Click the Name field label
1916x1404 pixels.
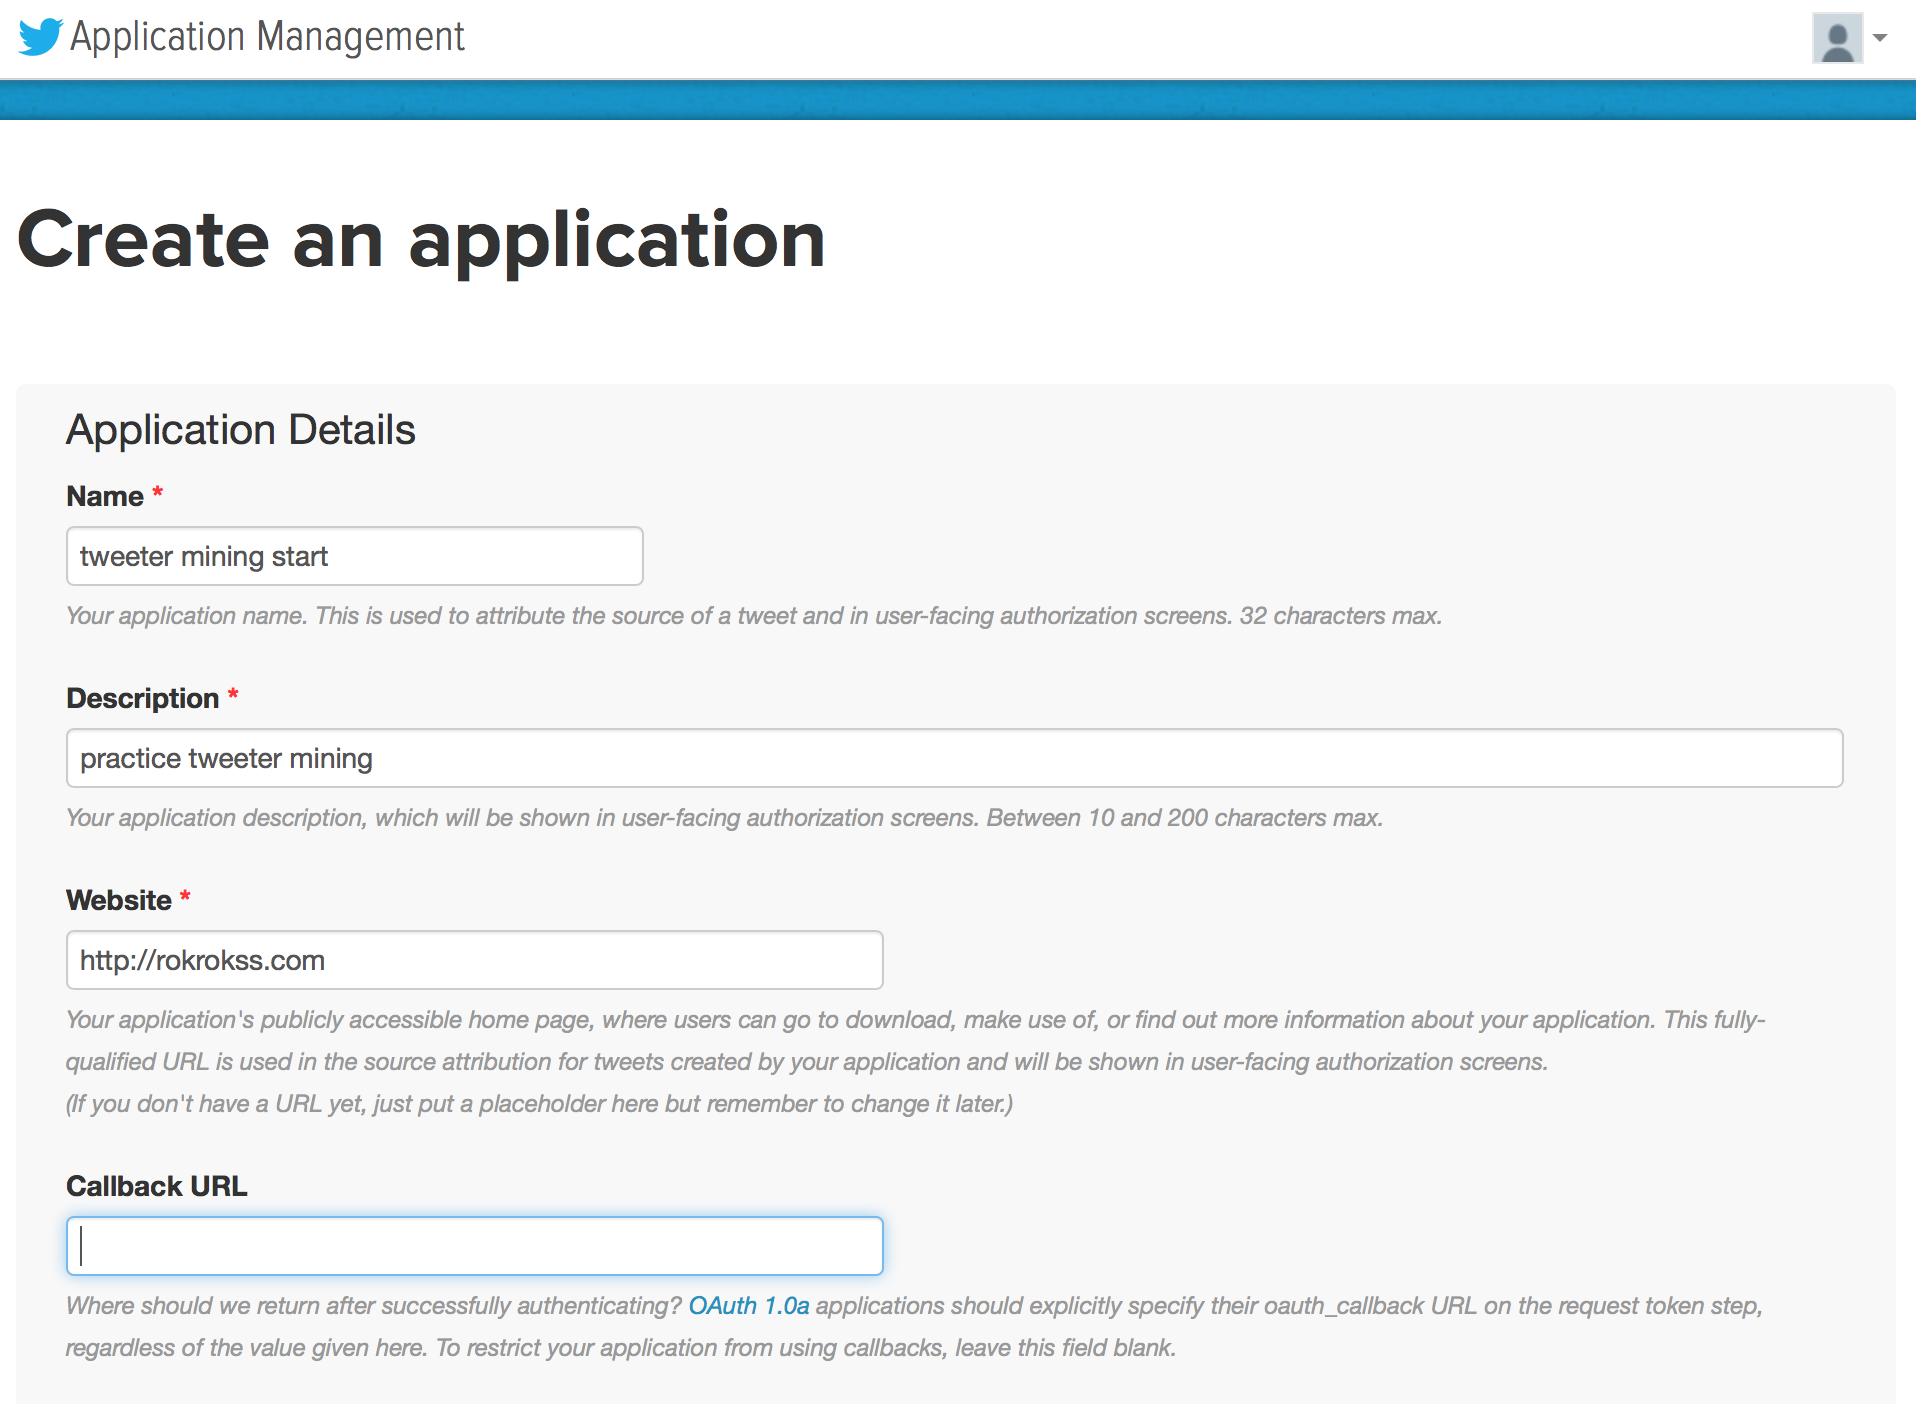[105, 496]
